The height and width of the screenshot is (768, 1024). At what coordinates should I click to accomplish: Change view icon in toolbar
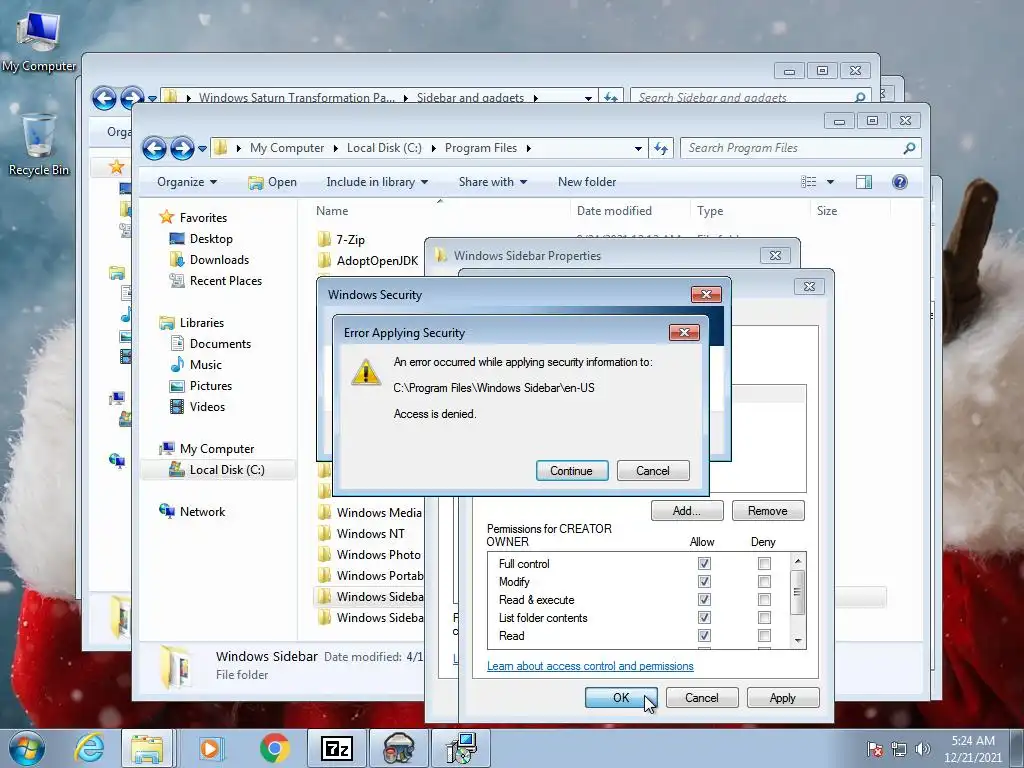tap(809, 182)
